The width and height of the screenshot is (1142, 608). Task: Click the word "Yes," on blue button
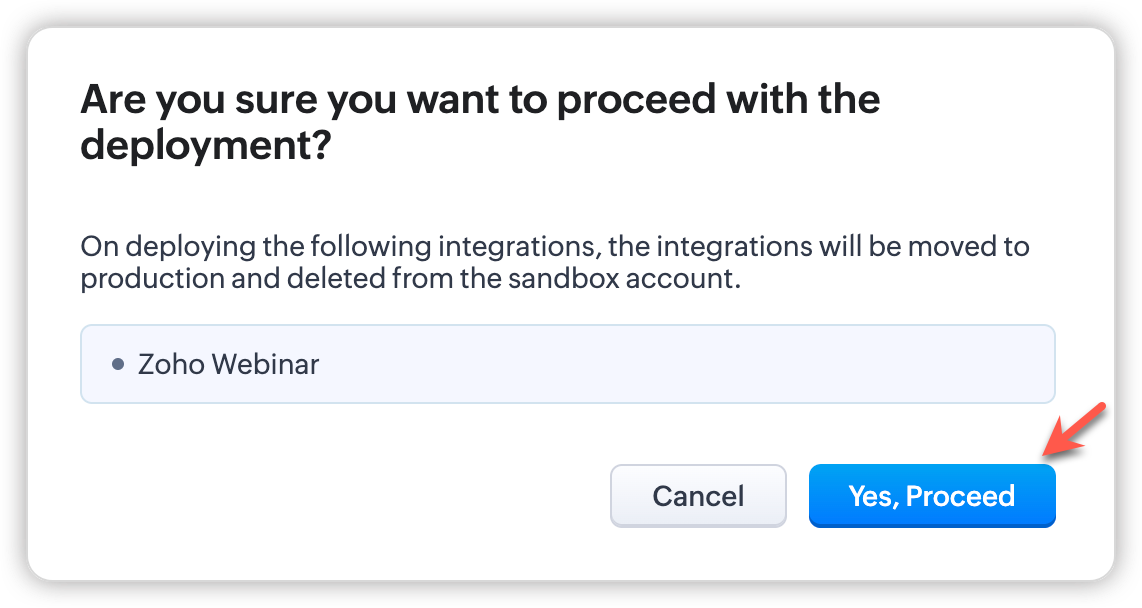pos(872,496)
